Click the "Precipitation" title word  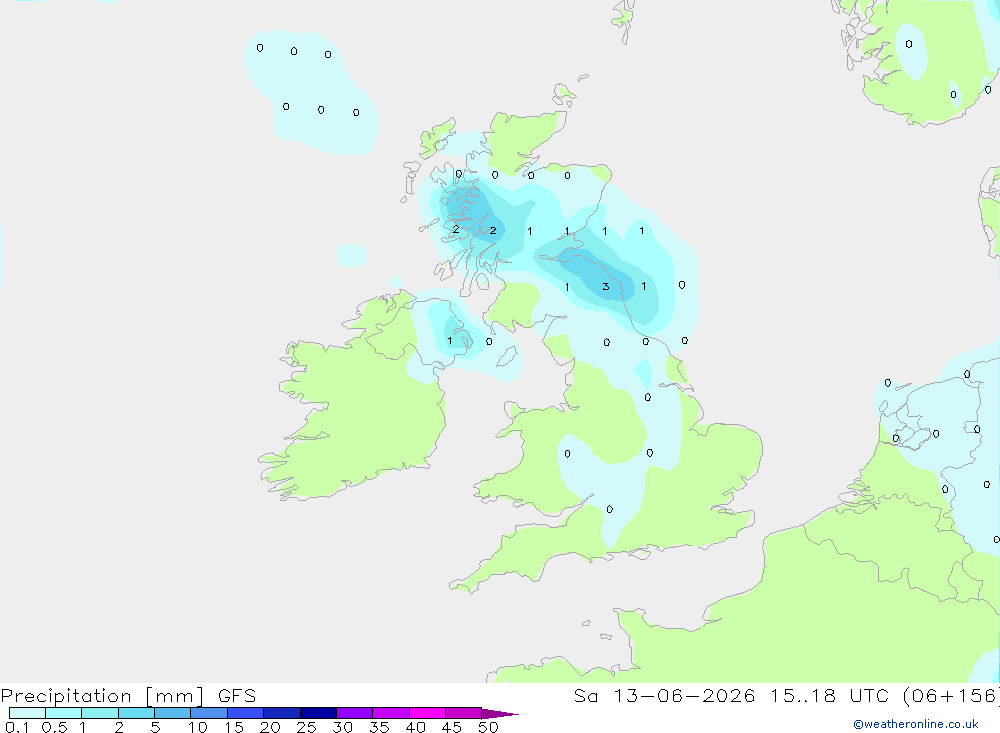click(66, 696)
